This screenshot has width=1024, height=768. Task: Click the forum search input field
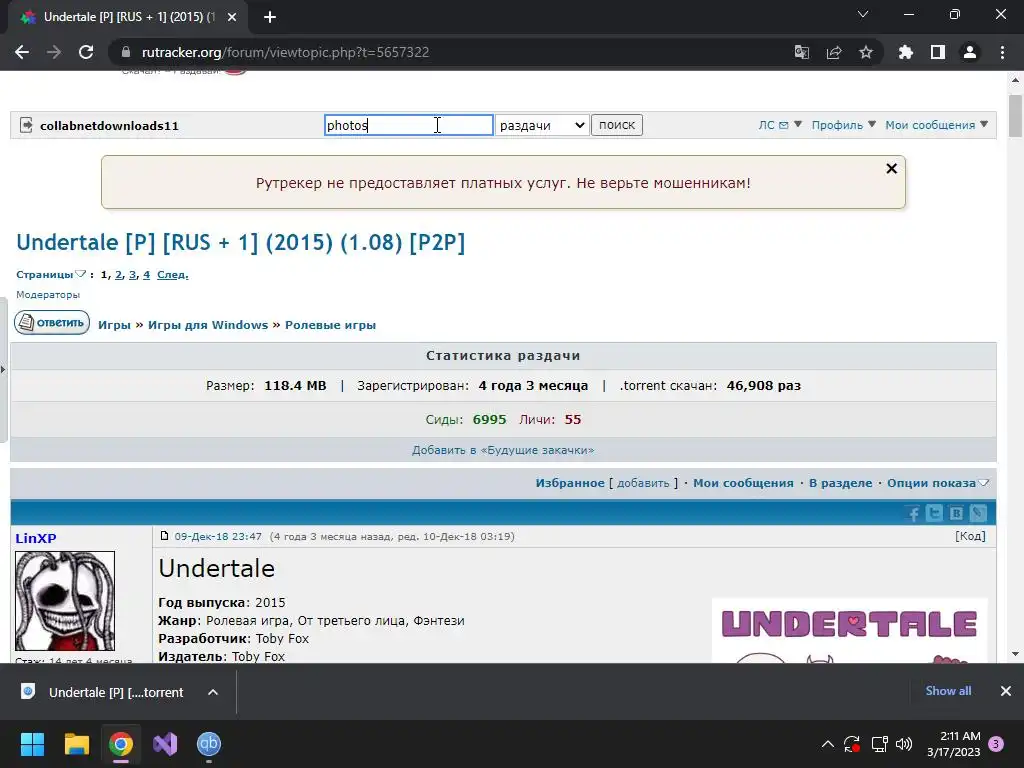click(409, 125)
